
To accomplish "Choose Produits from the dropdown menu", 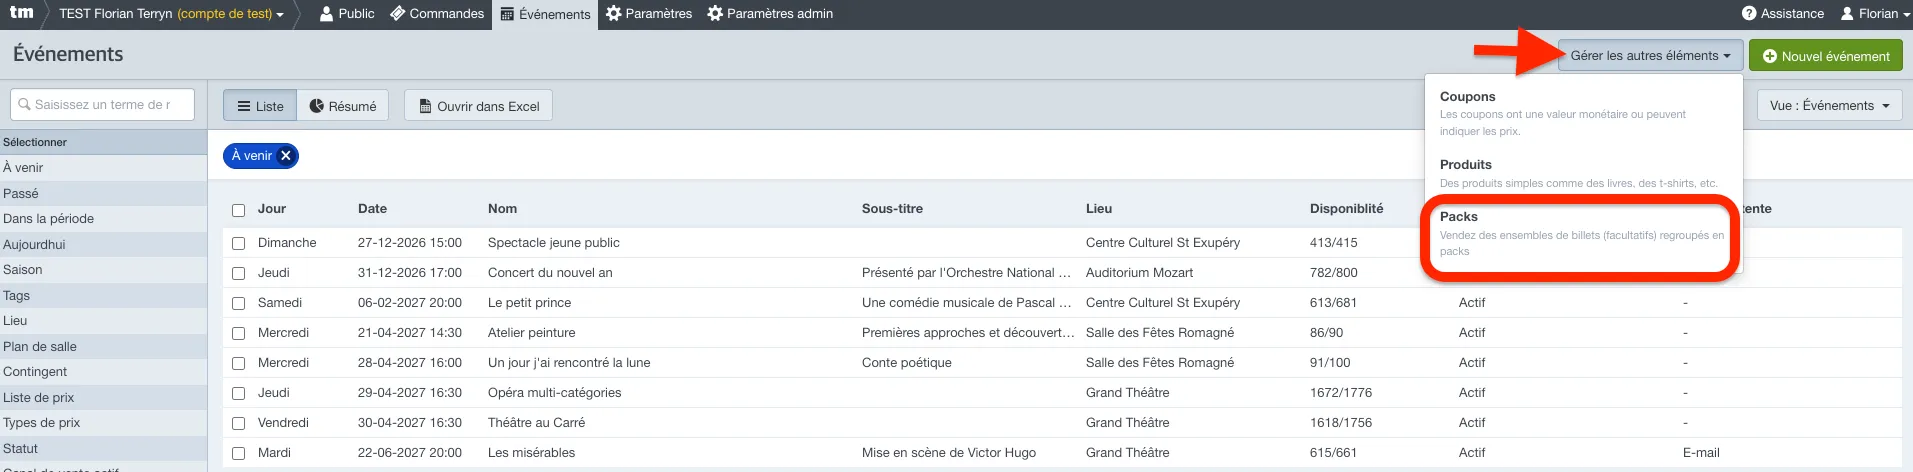I will pos(1465,165).
